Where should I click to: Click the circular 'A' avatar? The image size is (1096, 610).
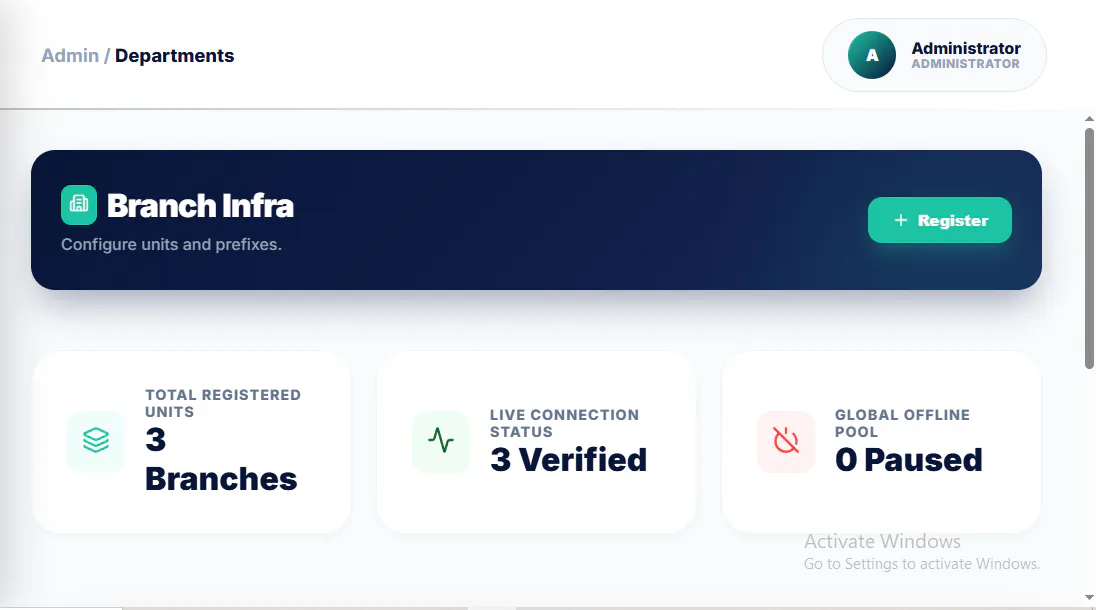point(872,55)
